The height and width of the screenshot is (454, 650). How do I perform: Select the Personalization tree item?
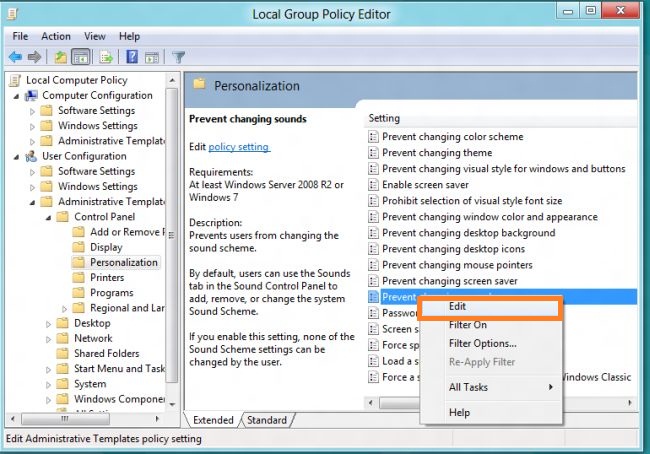click(x=124, y=262)
